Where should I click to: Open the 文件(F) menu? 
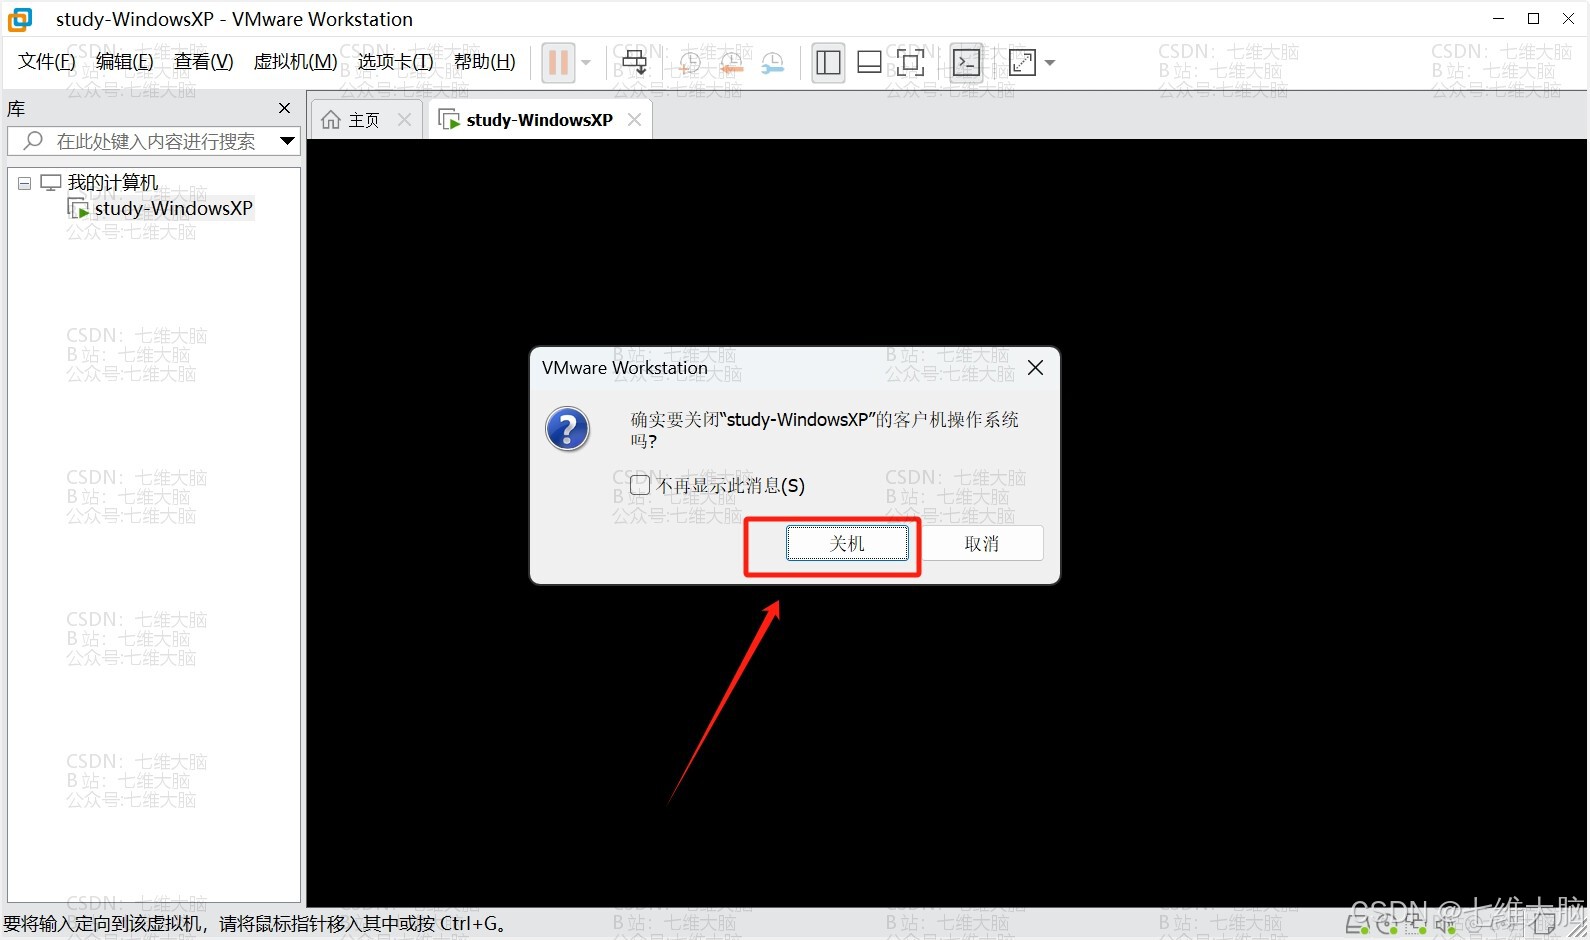tap(47, 62)
